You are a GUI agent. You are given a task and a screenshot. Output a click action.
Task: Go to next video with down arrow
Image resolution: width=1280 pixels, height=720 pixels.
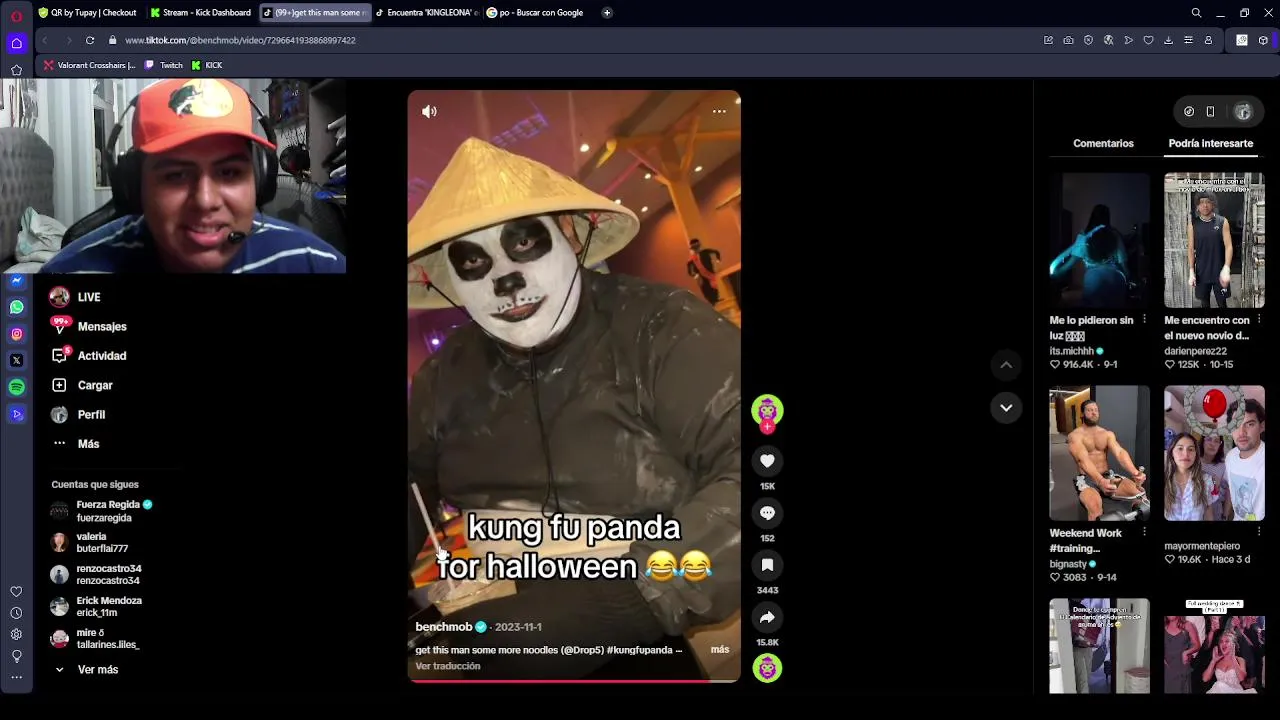1006,407
